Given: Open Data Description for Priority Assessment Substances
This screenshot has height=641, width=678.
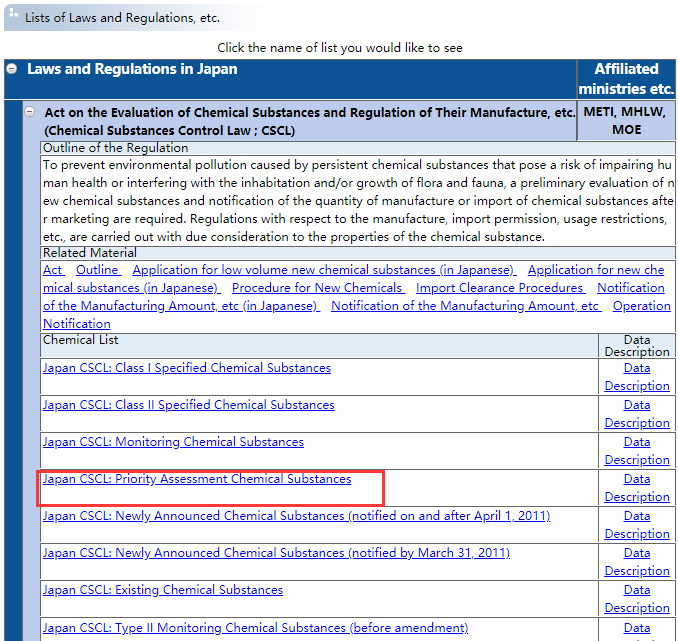Looking at the screenshot, I should [637, 488].
